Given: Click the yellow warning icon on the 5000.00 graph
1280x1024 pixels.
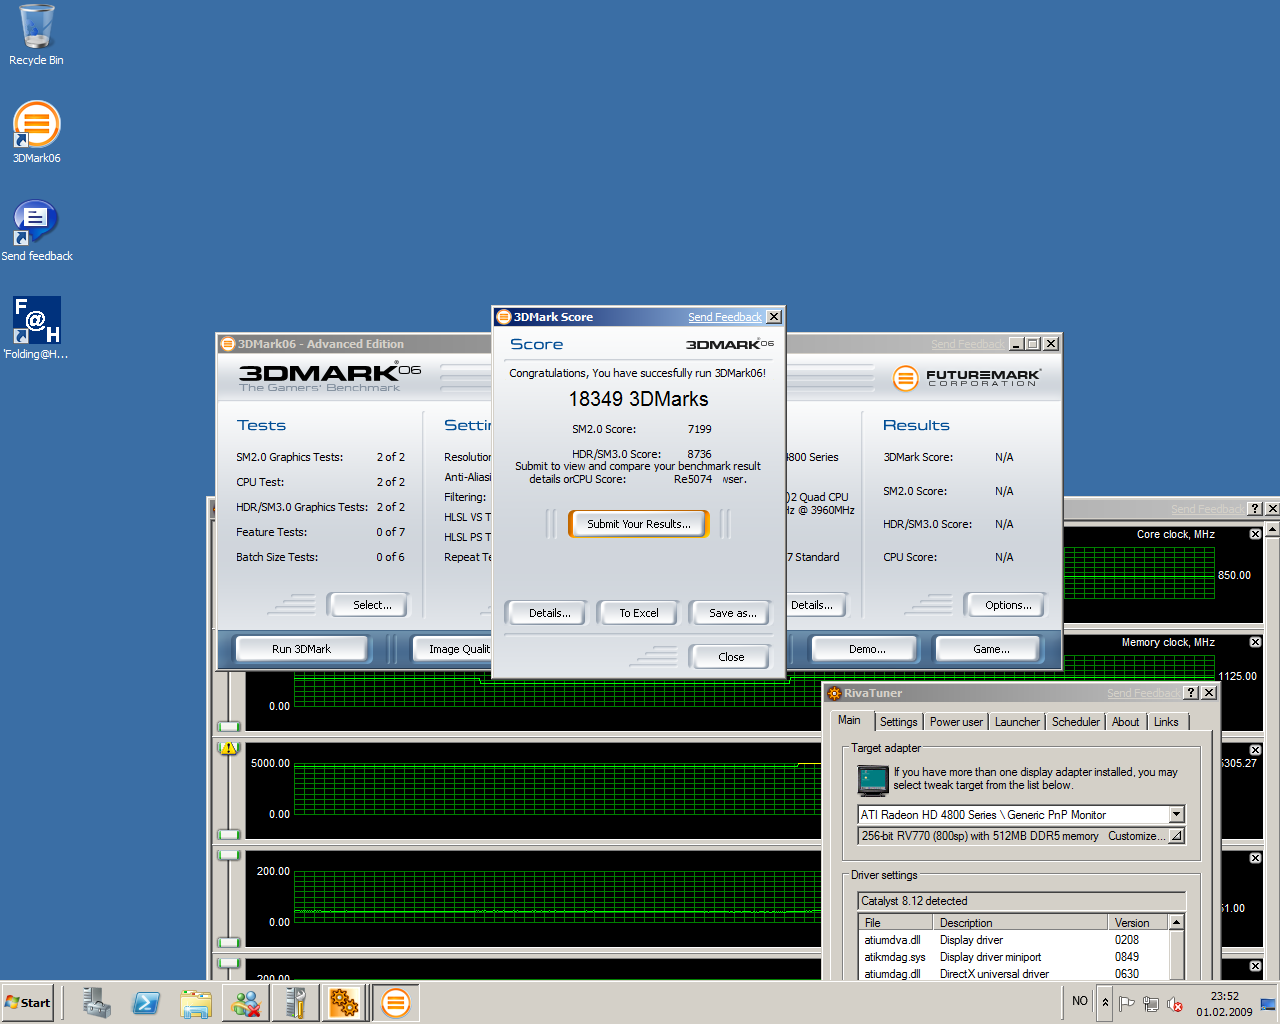Looking at the screenshot, I should click(229, 747).
